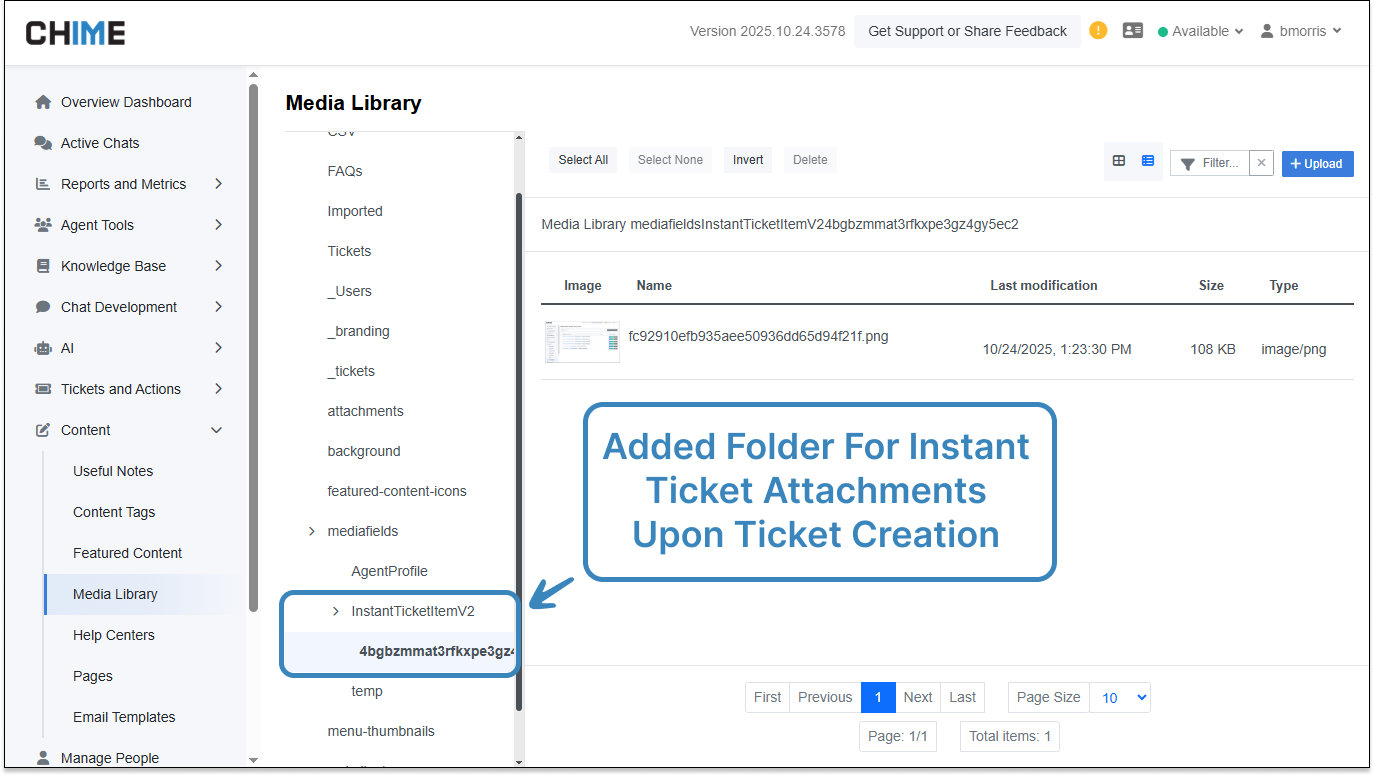Click the yellow warning alert icon

1098,30
